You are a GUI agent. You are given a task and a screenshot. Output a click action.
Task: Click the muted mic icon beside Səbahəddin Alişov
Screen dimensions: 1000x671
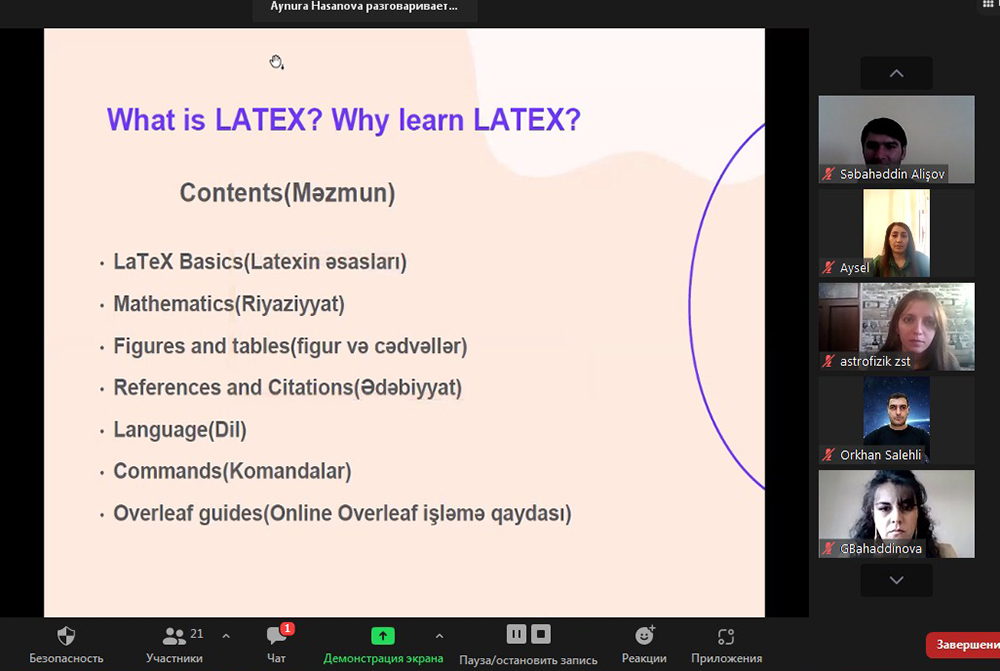click(x=828, y=173)
